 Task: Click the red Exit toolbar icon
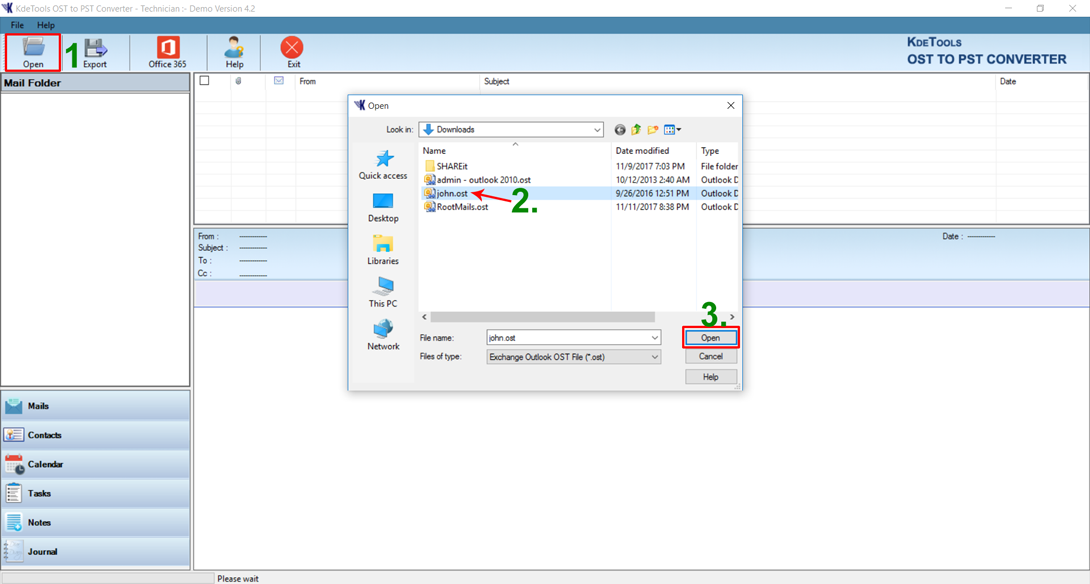(292, 52)
